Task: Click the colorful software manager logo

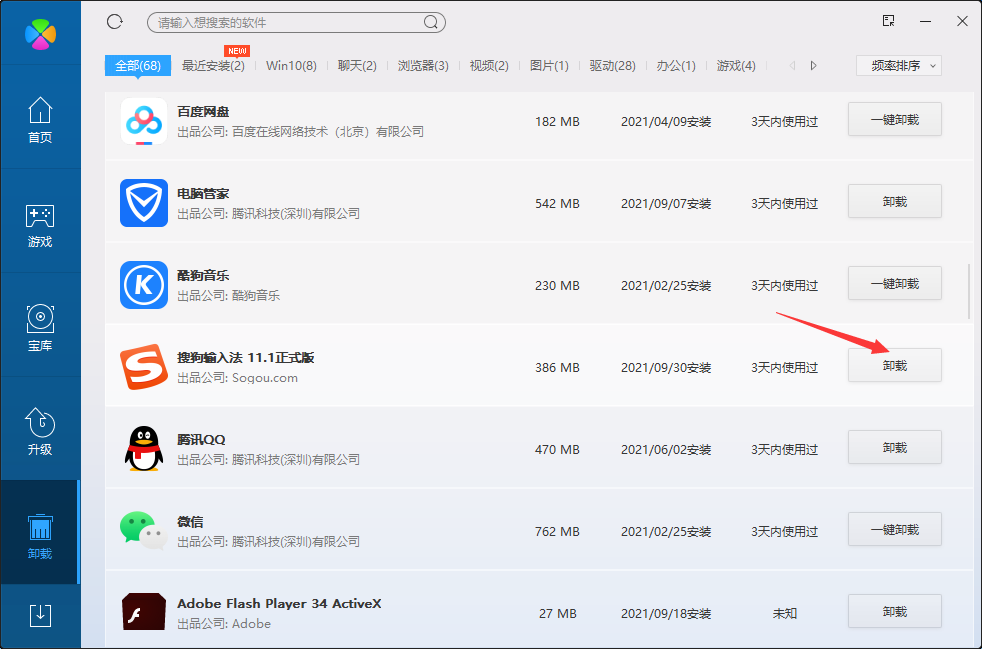Action: coord(41,35)
